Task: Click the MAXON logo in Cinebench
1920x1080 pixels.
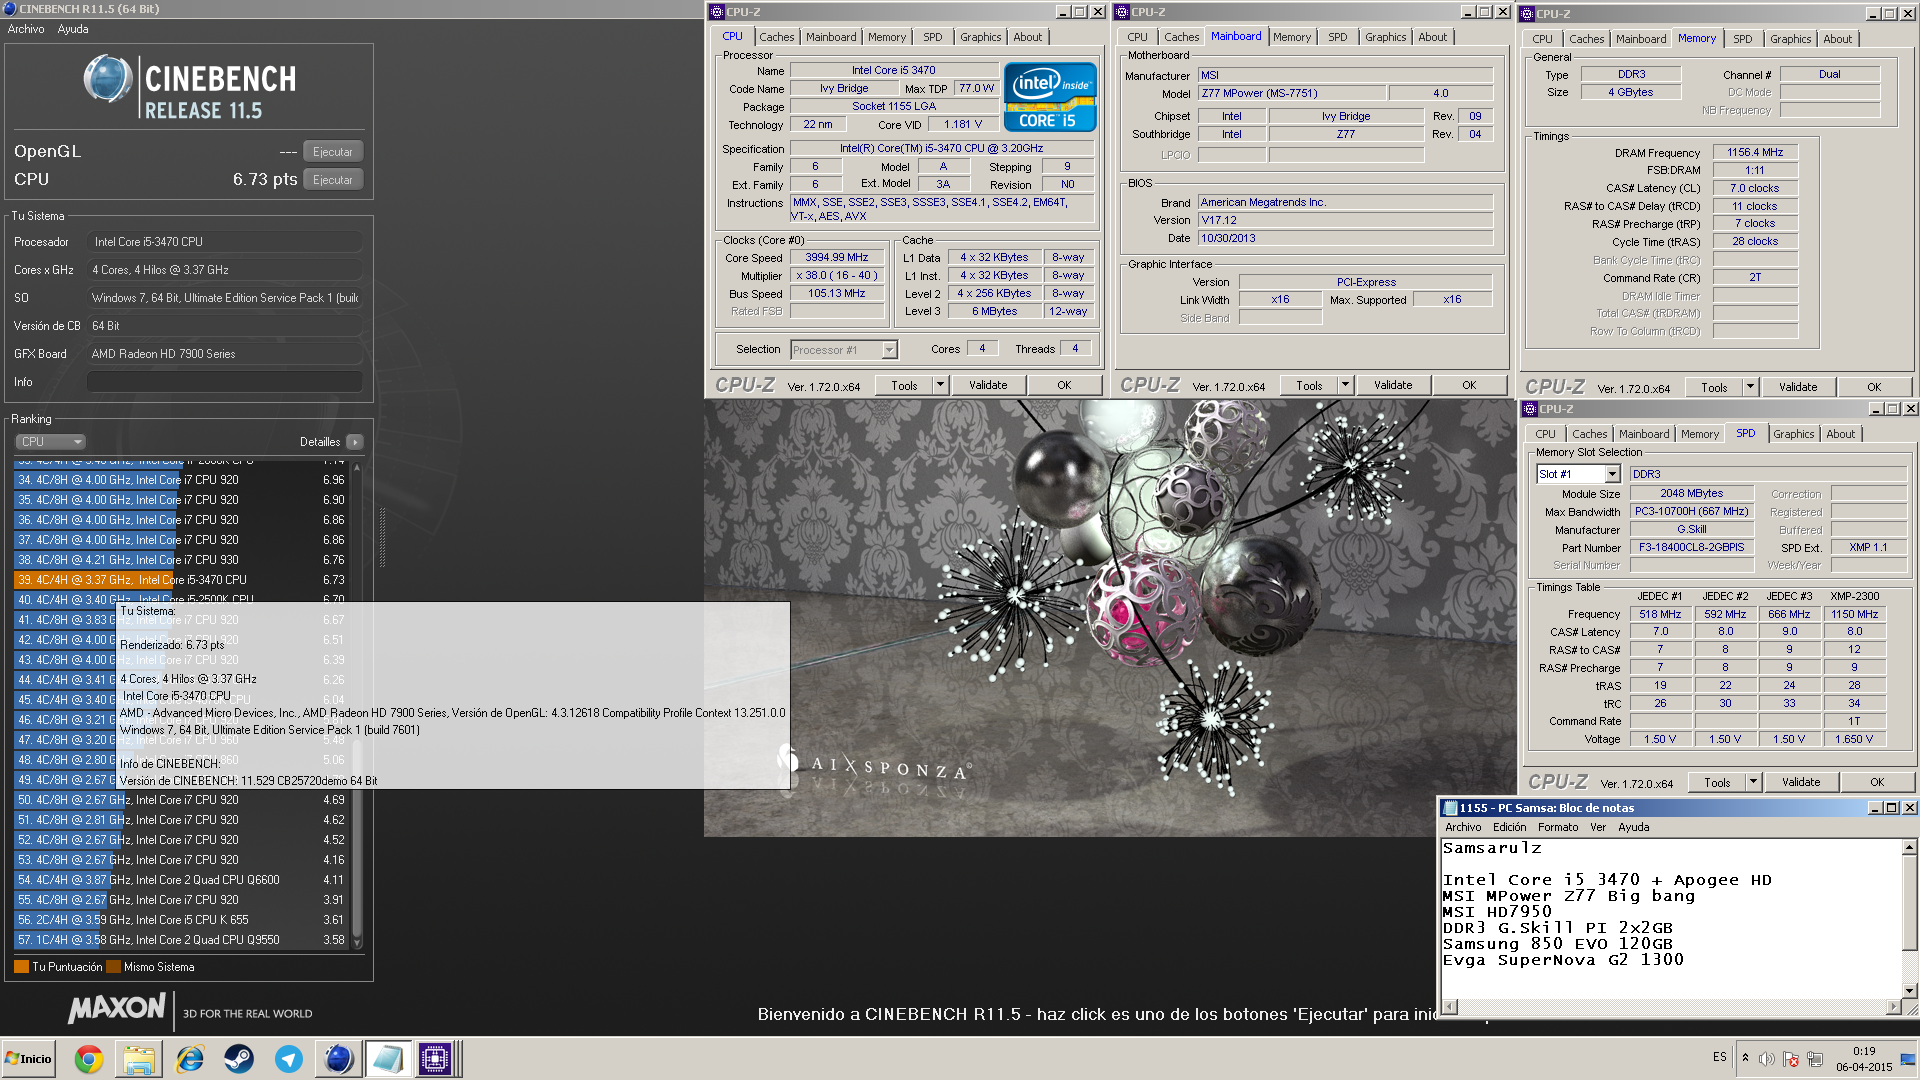Action: (116, 1008)
